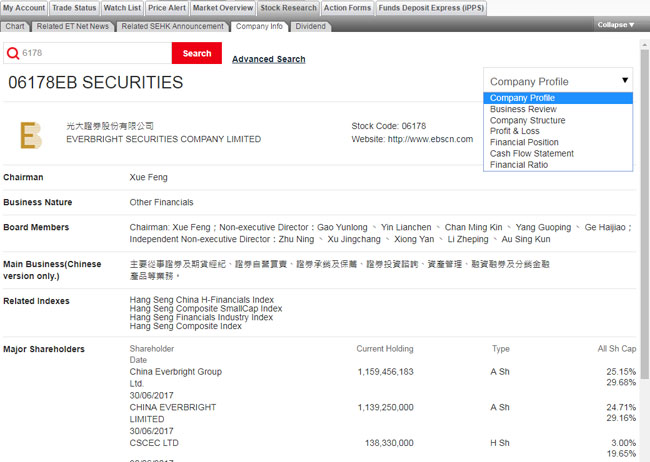
Task: Click the page vertical scrollbar thumb
Action: tap(644, 214)
